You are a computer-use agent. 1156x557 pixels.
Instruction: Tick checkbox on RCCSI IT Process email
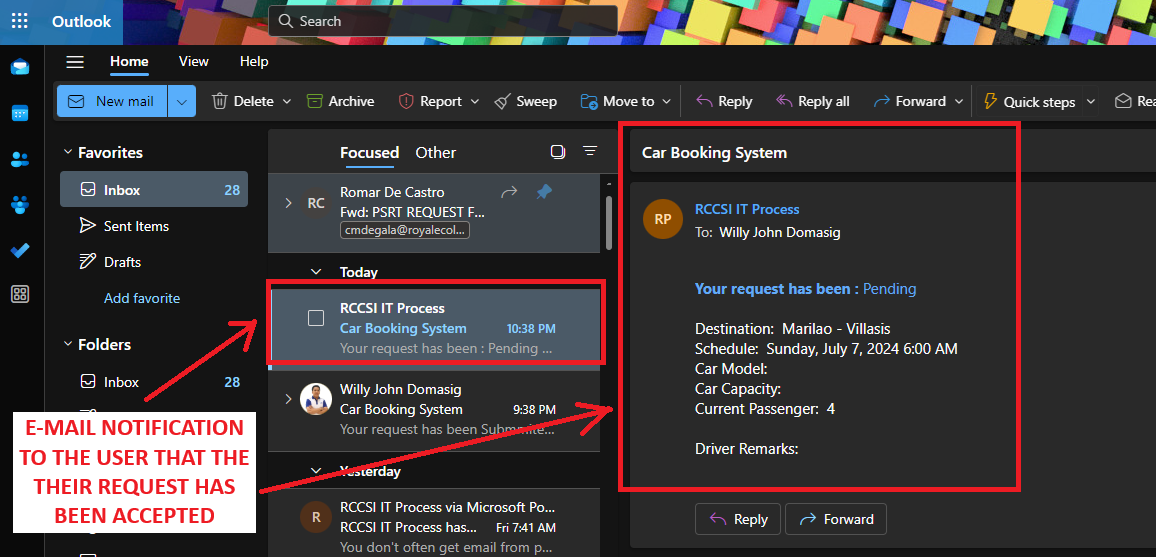[316, 318]
